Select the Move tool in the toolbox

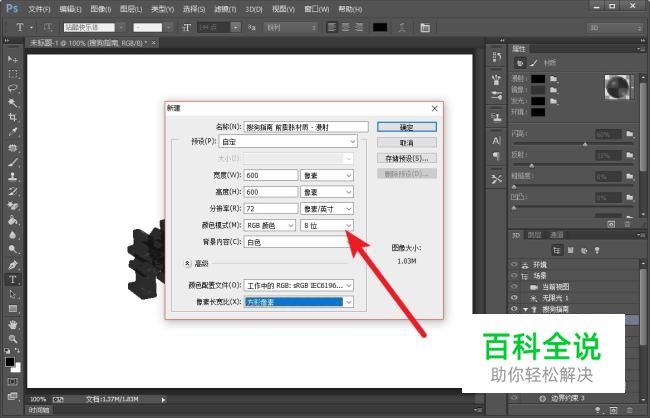12,59
